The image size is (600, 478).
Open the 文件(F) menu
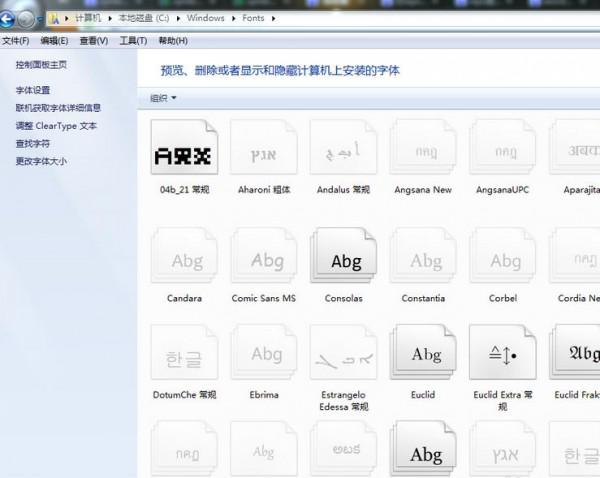click(x=15, y=41)
